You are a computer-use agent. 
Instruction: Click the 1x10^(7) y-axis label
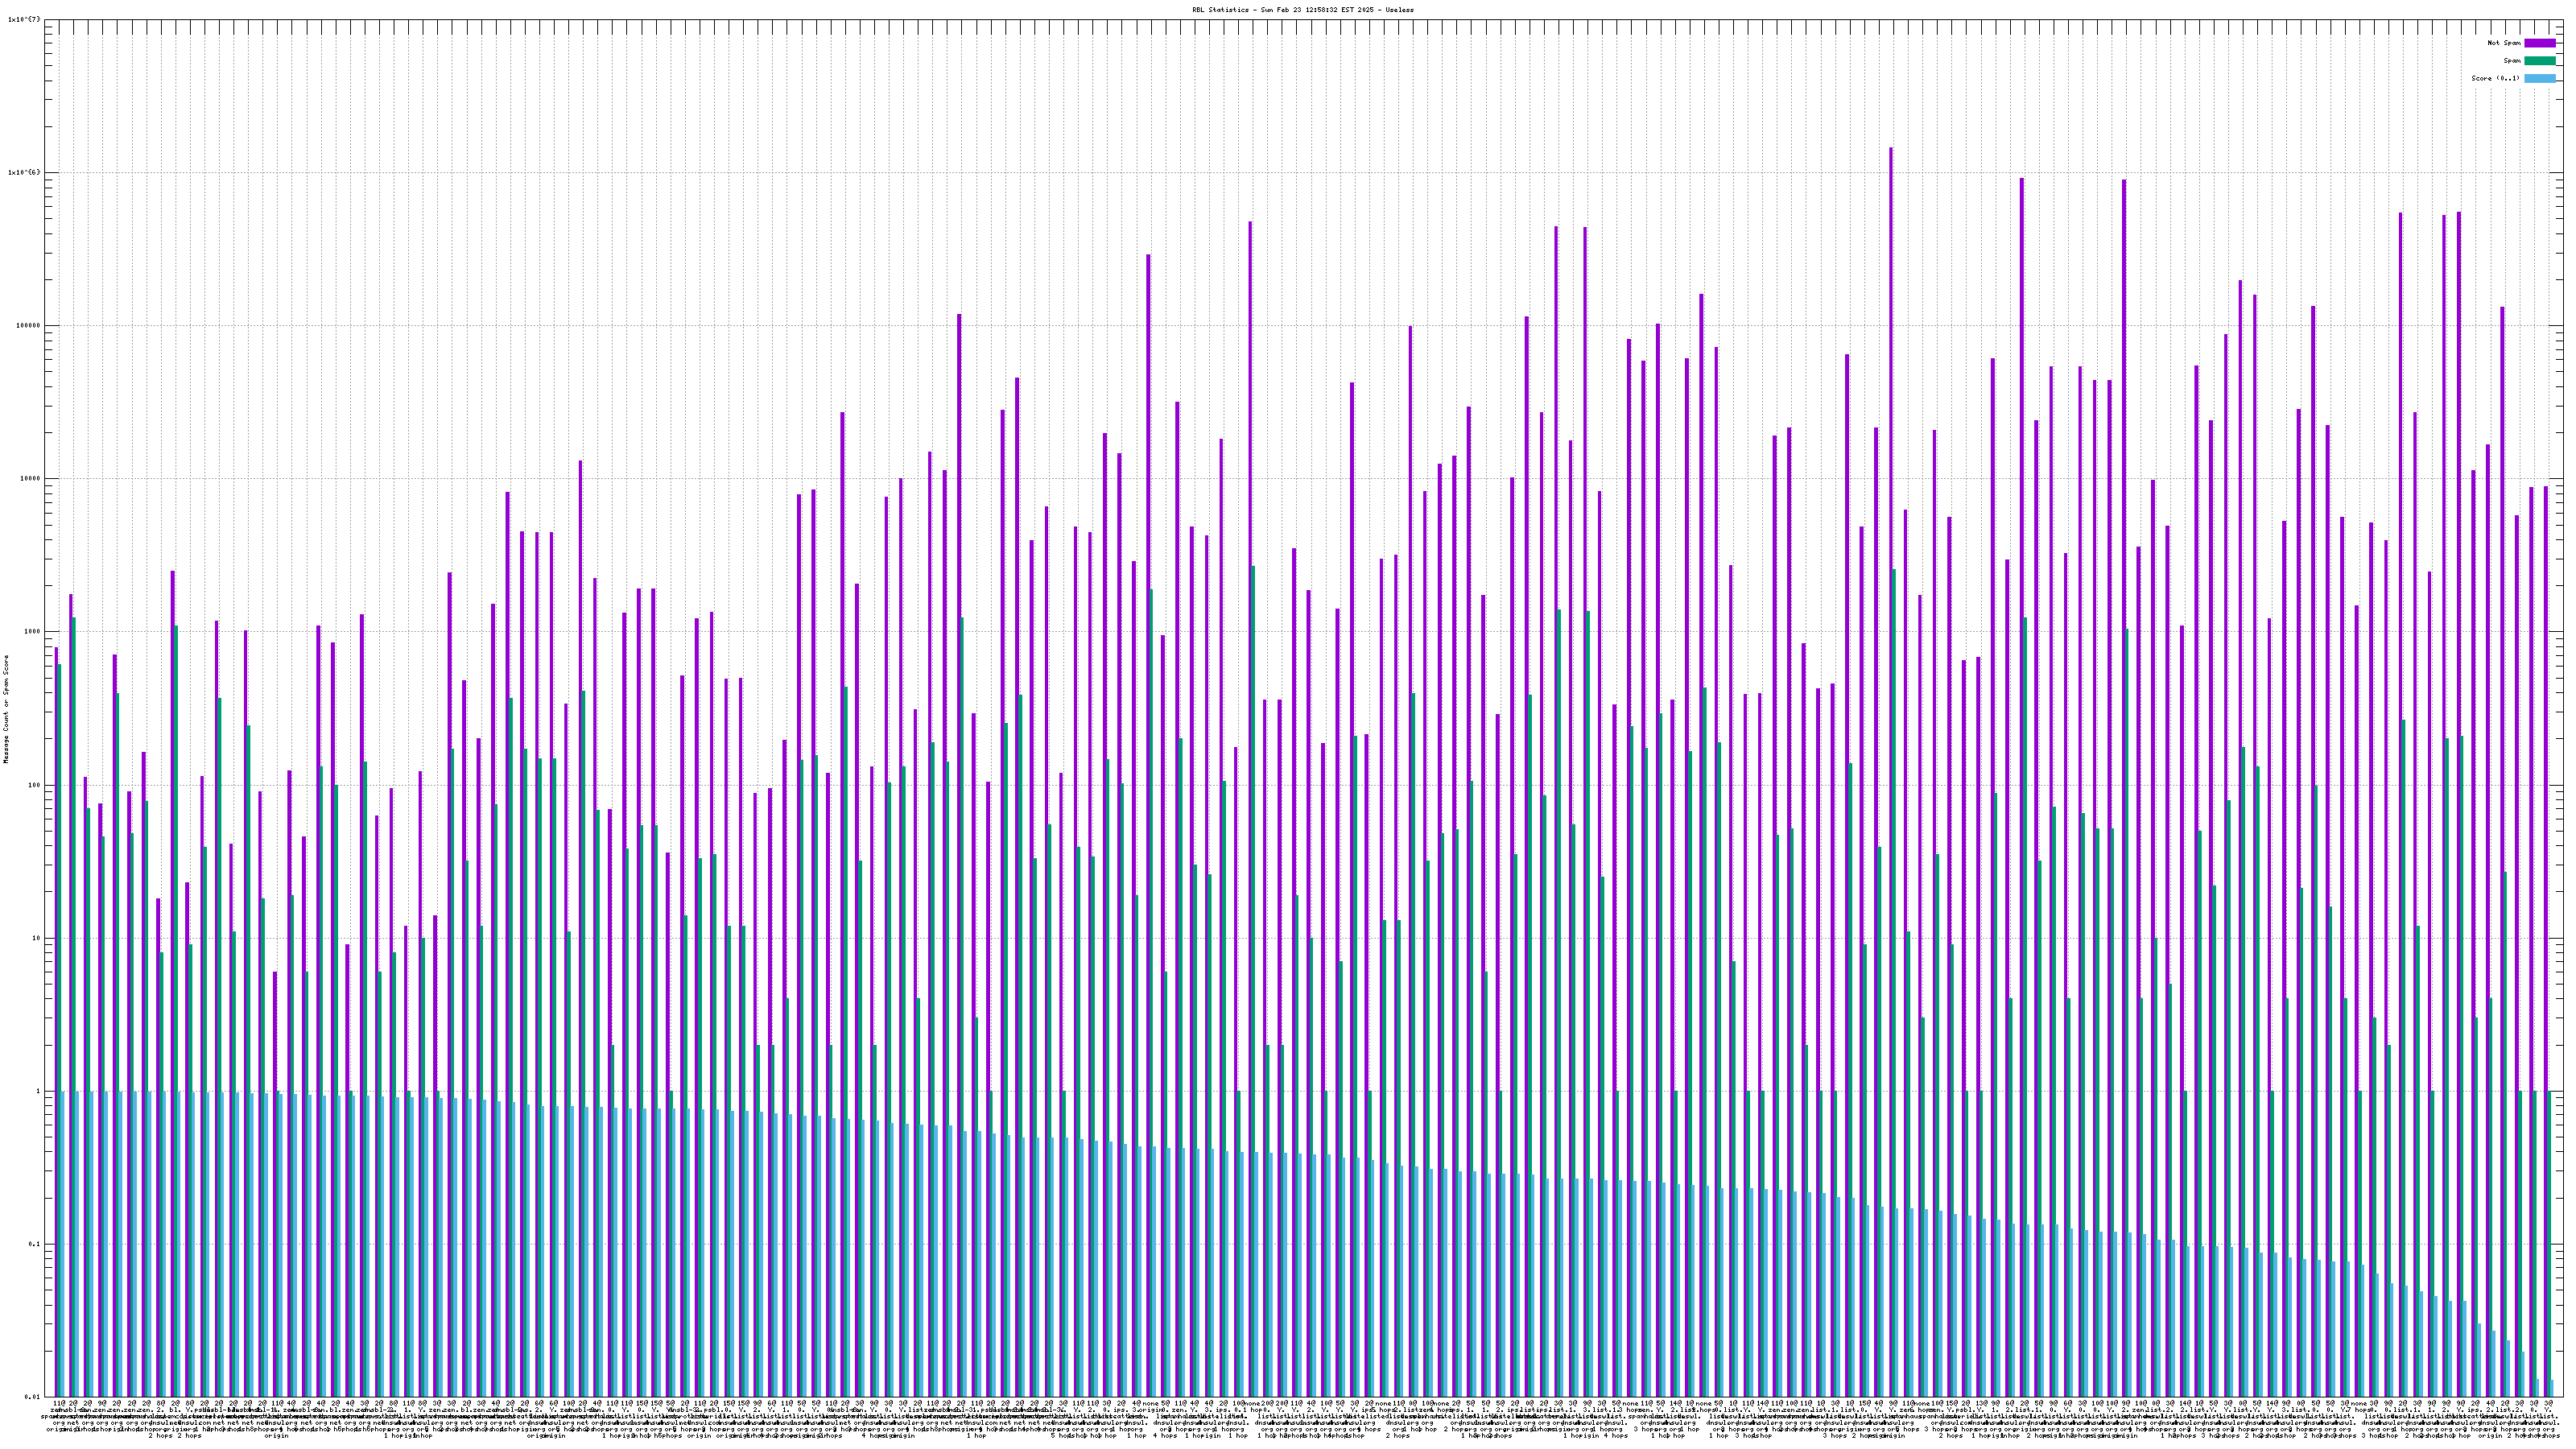(x=24, y=19)
